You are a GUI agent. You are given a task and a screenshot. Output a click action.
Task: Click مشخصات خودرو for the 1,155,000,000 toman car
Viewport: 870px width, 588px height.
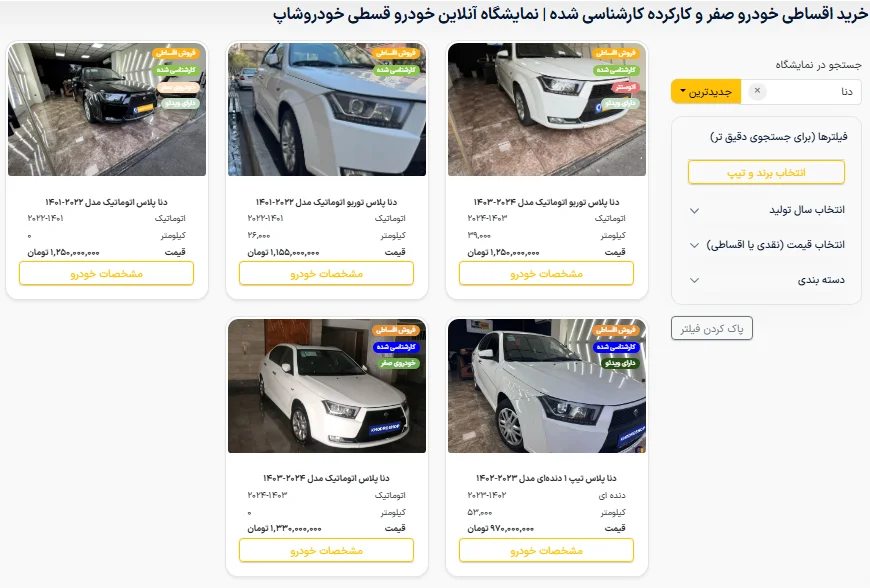pyautogui.click(x=326, y=273)
